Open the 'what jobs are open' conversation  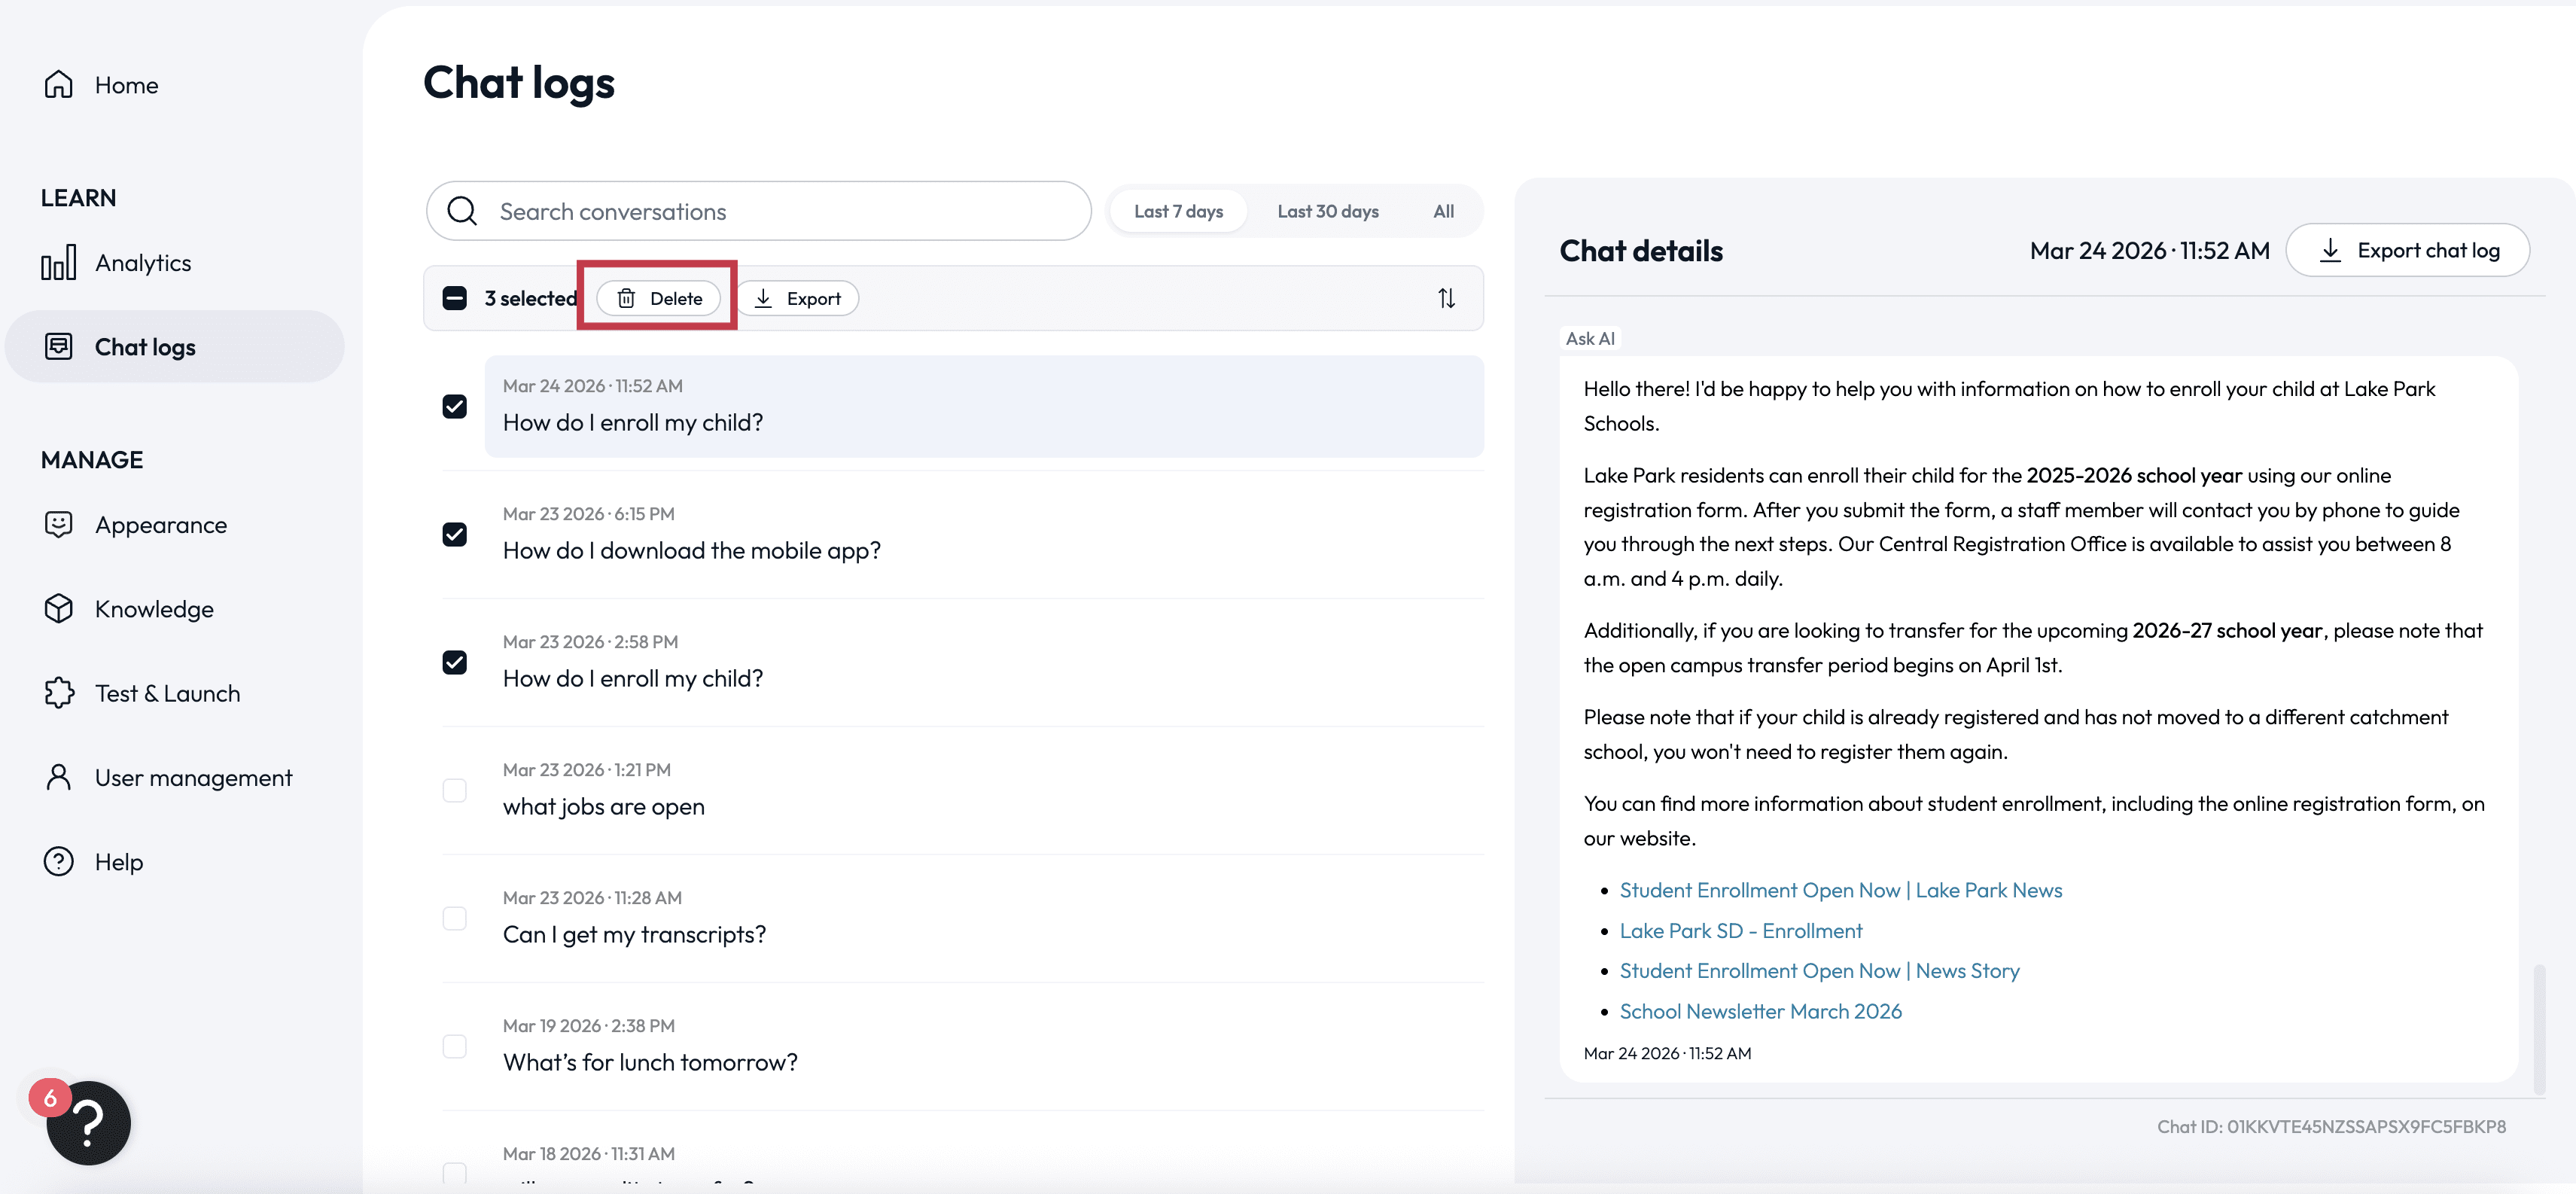[x=984, y=791]
